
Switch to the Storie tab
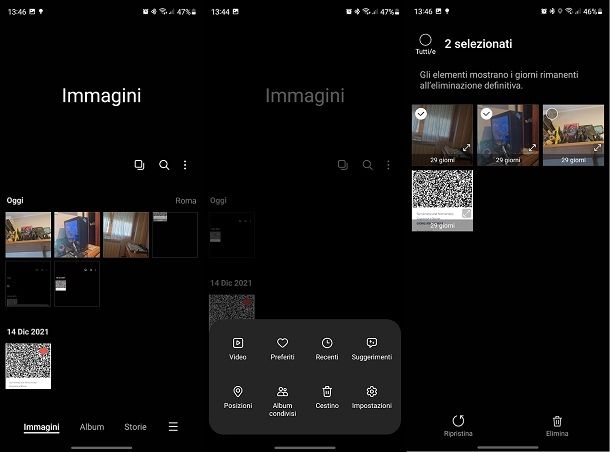135,427
